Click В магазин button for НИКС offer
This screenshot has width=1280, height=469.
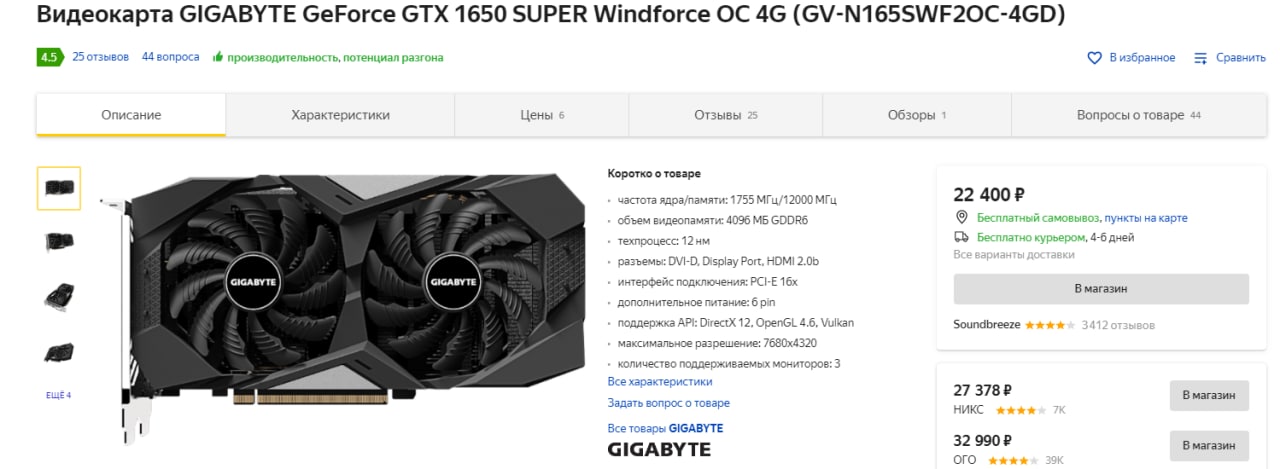point(1209,395)
